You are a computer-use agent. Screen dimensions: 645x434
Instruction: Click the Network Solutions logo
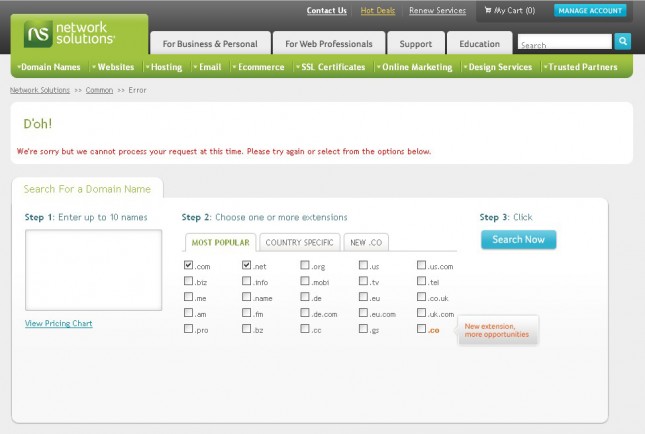tap(71, 34)
